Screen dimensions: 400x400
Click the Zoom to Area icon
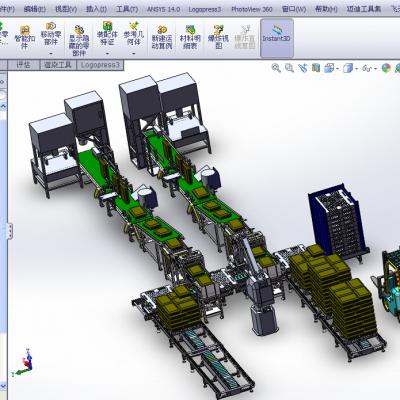[289, 68]
